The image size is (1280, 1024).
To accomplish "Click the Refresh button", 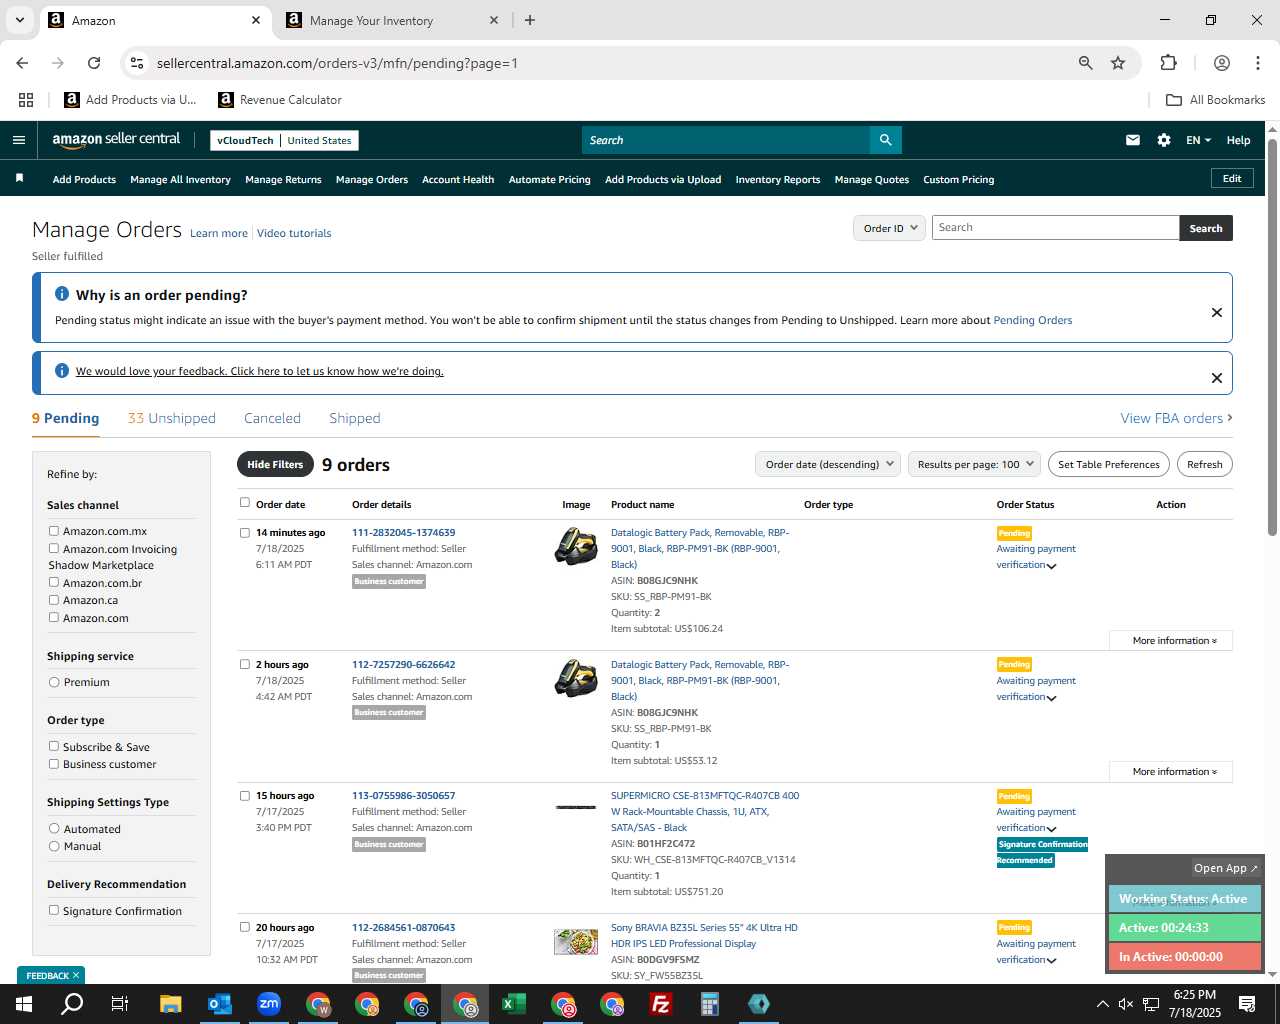I will pos(1204,464).
